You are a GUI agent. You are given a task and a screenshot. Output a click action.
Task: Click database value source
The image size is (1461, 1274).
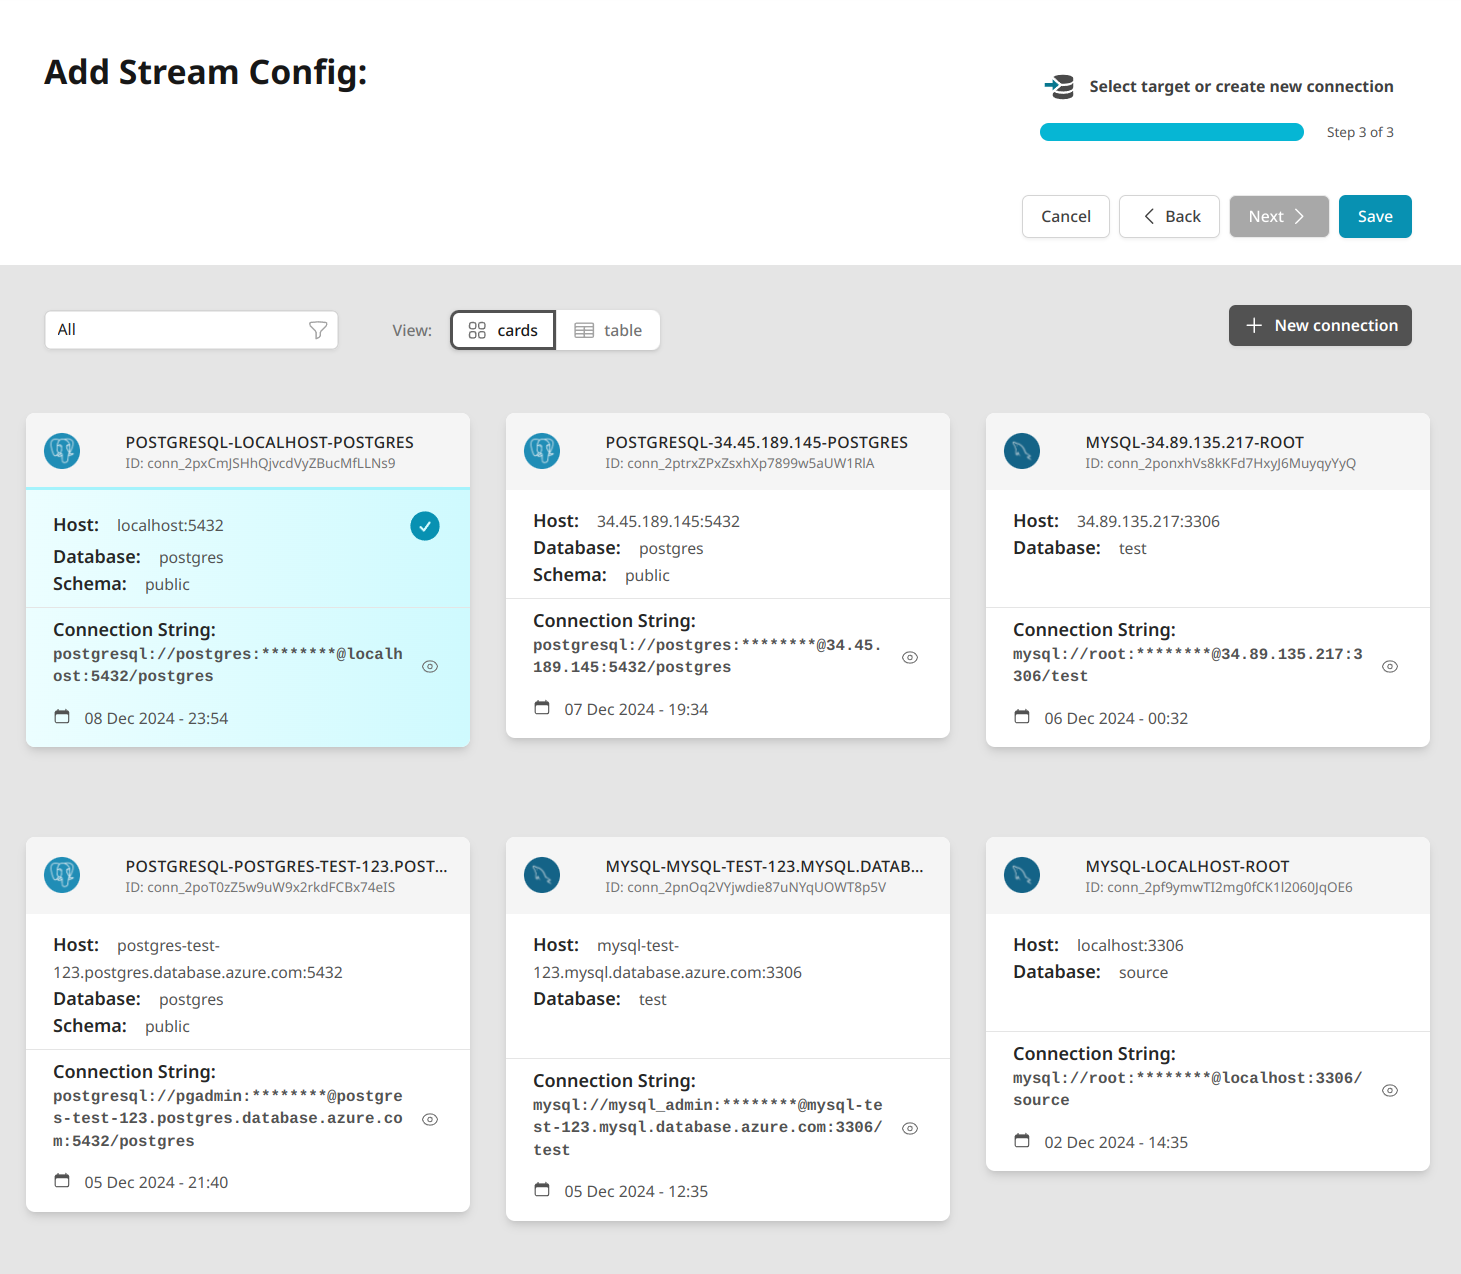1143,972
